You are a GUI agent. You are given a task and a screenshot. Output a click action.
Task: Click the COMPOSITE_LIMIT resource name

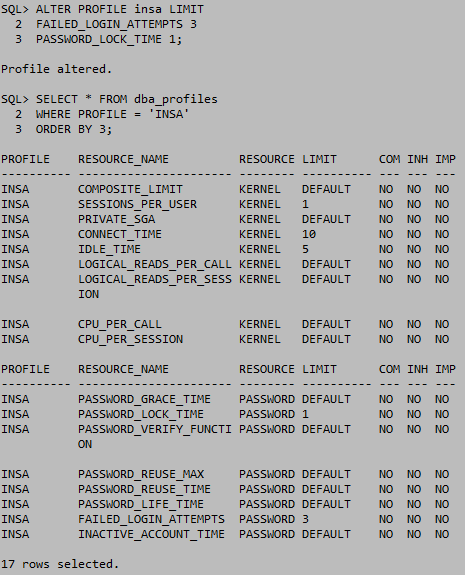[130, 189]
